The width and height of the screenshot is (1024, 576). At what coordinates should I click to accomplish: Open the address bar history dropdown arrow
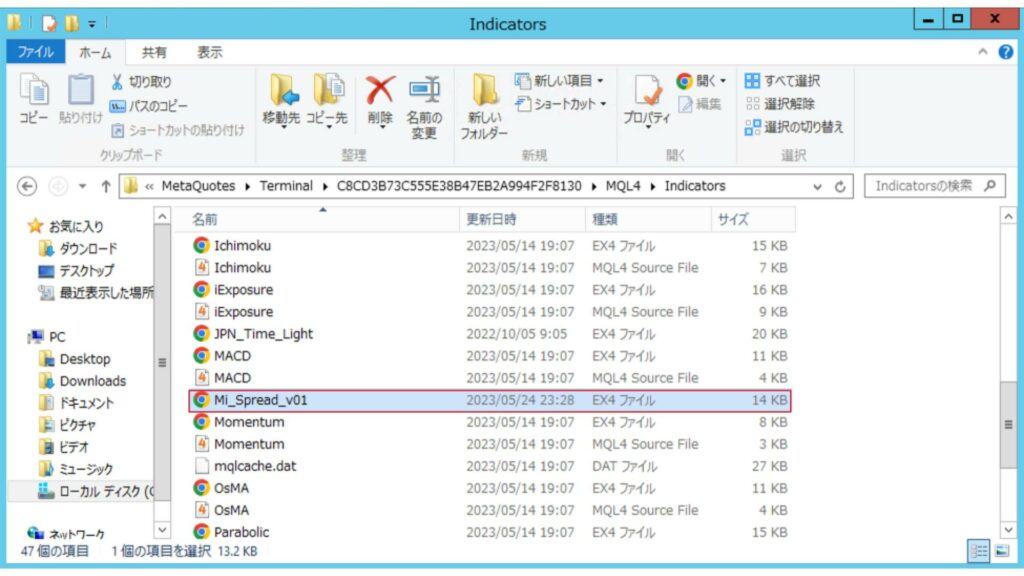click(x=818, y=187)
